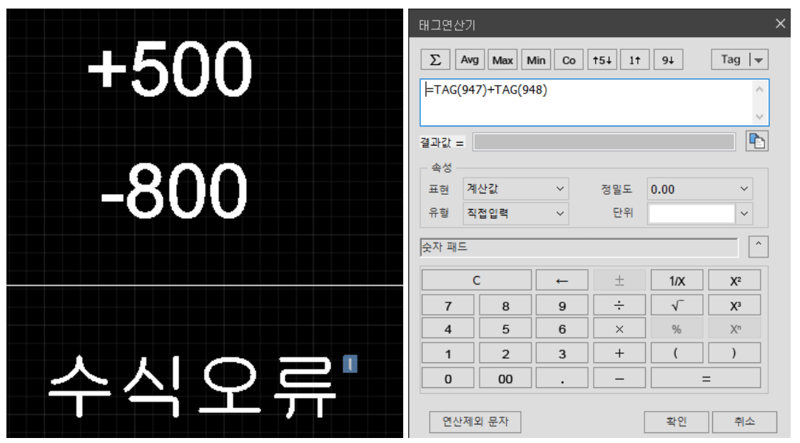
Task: Click the 00 double zero key
Action: pos(505,378)
